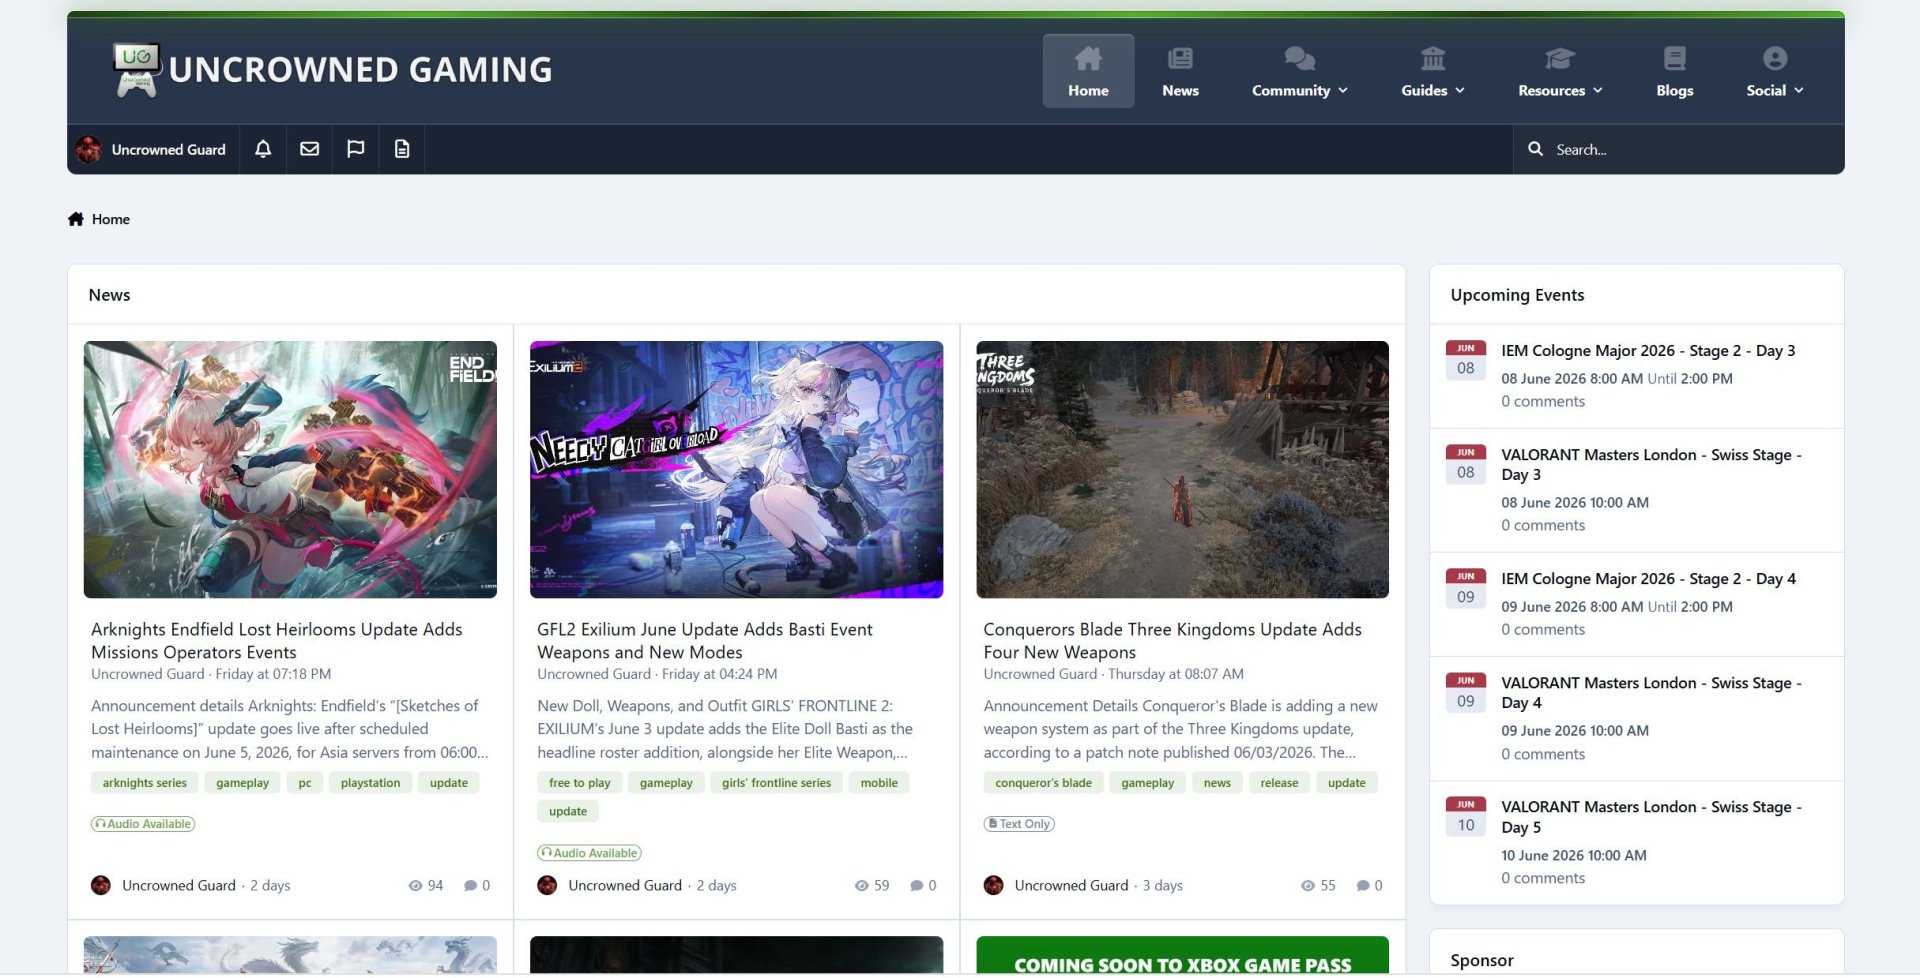Open the Upcoming Events heading
Image resolution: width=1920 pixels, height=978 pixels.
1517,295
